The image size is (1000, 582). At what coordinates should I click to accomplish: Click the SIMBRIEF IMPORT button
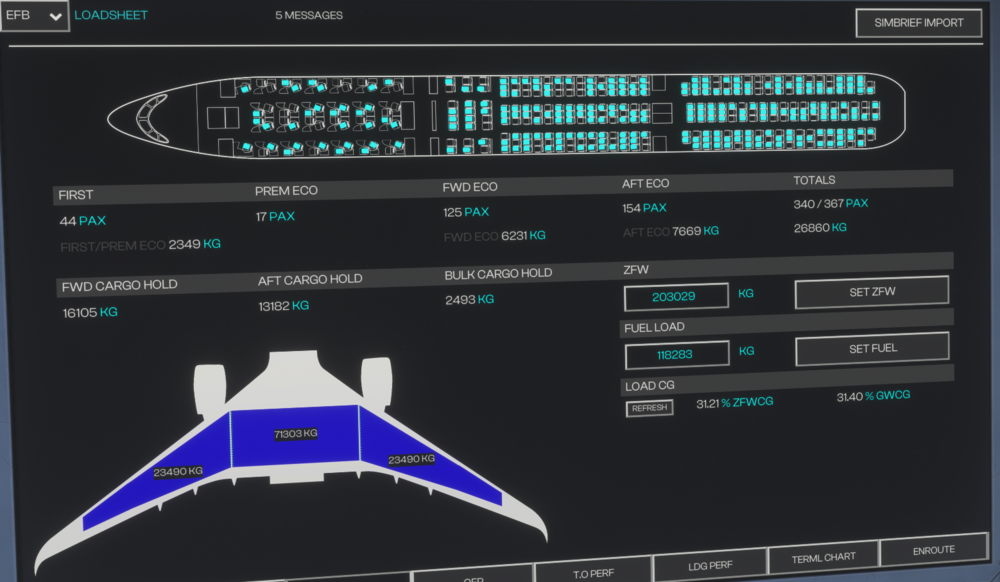click(918, 23)
